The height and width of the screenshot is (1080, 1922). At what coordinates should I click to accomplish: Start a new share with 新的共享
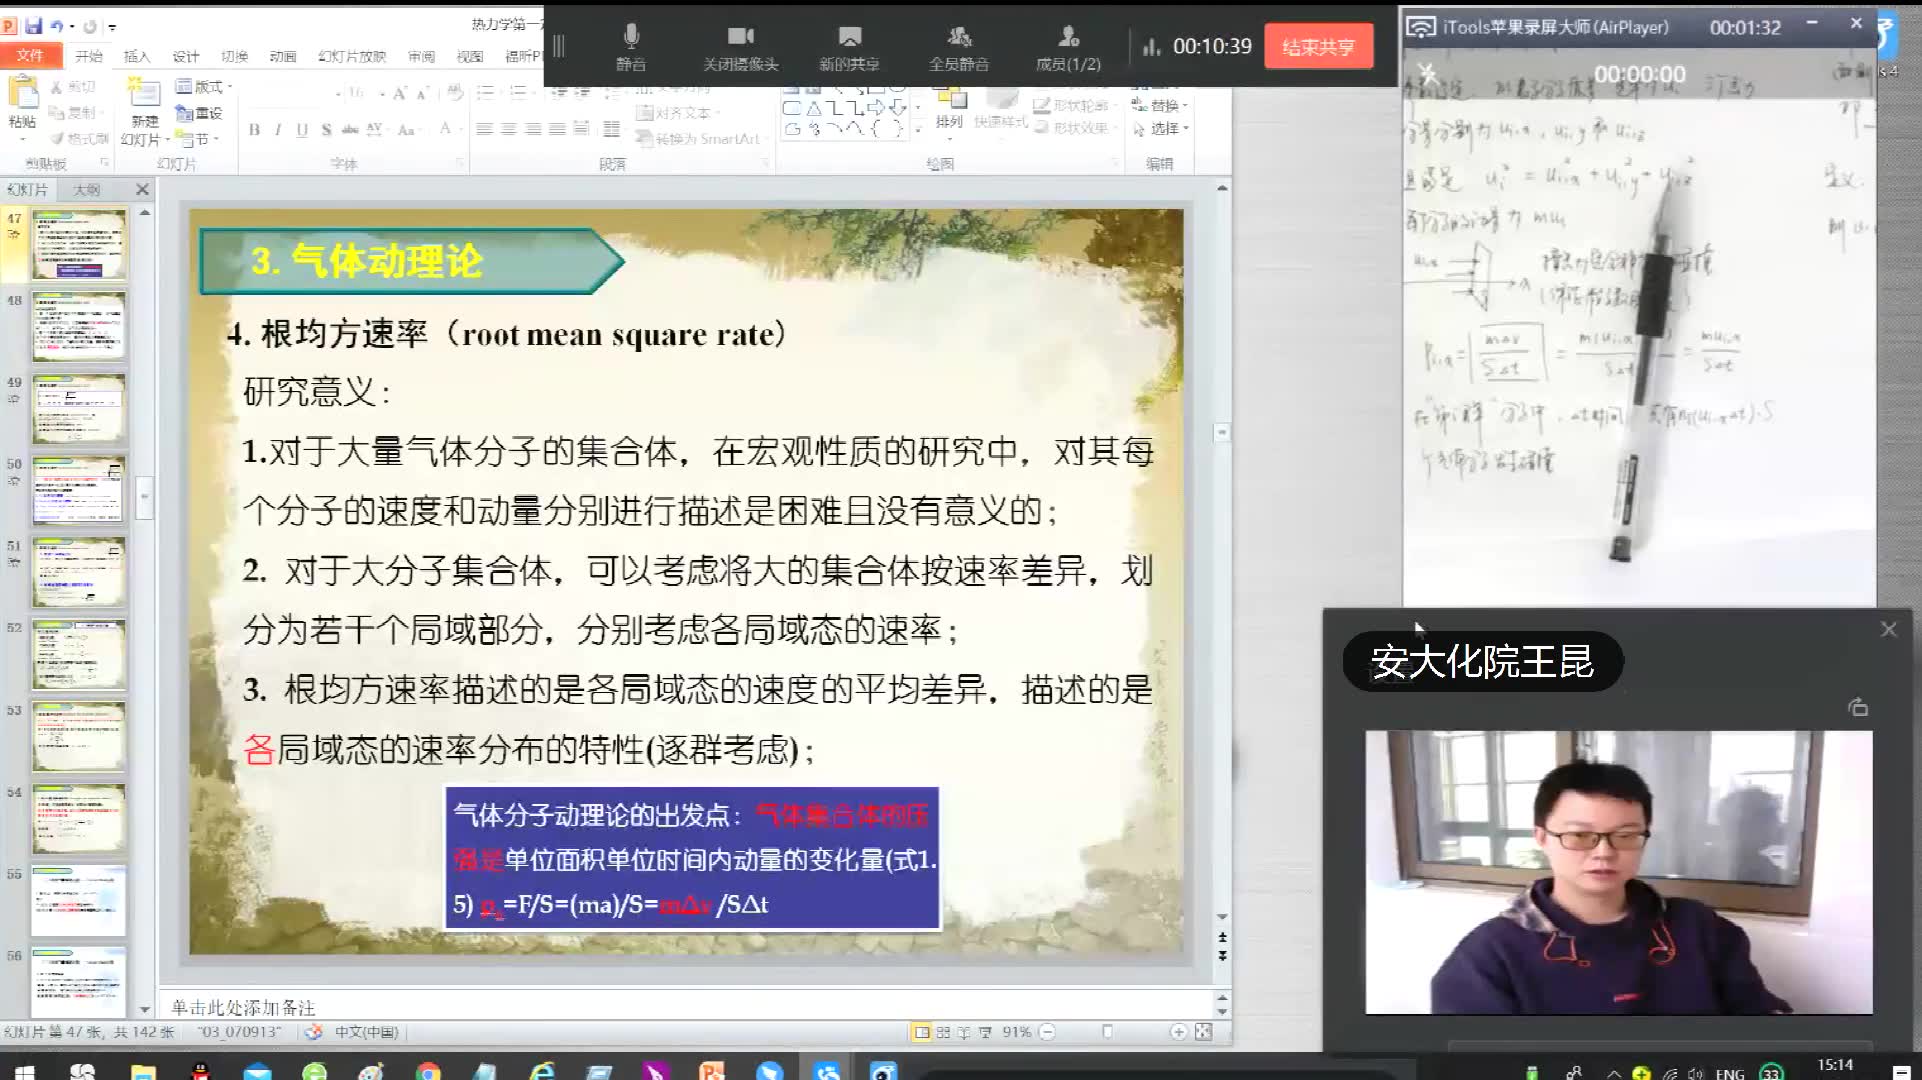pos(849,47)
